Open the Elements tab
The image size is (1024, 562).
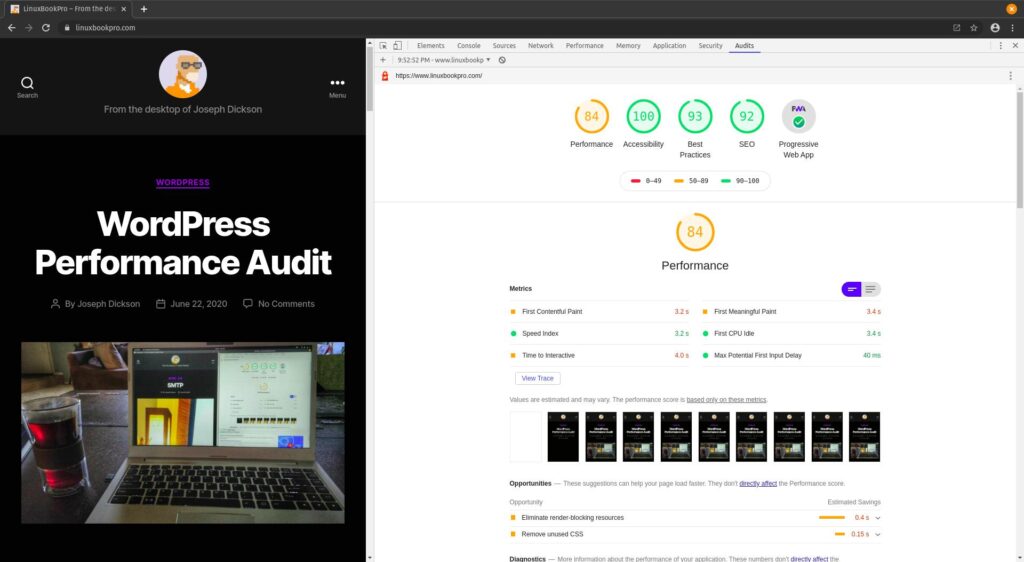click(430, 46)
